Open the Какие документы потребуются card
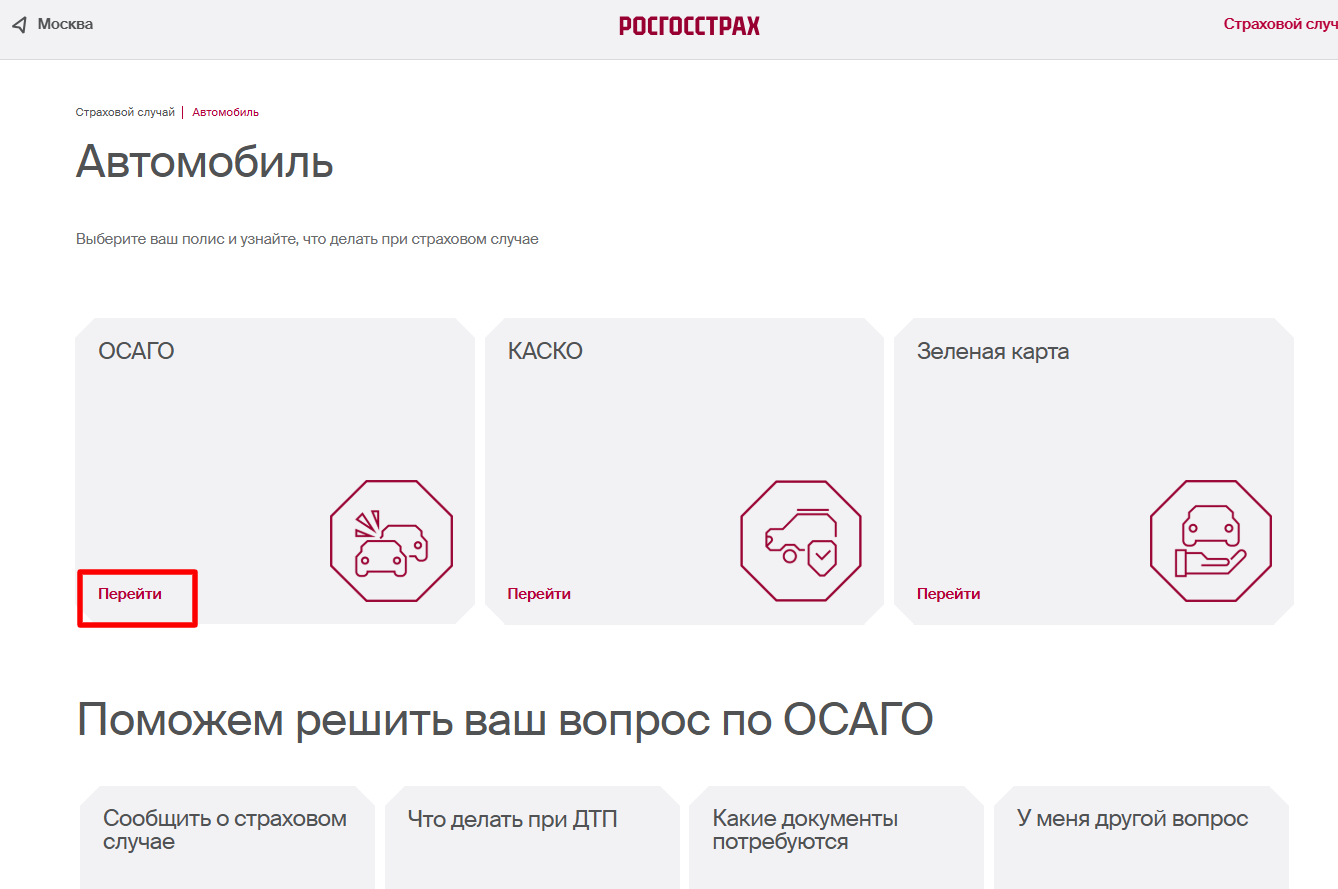The height and width of the screenshot is (889, 1338). [805, 830]
